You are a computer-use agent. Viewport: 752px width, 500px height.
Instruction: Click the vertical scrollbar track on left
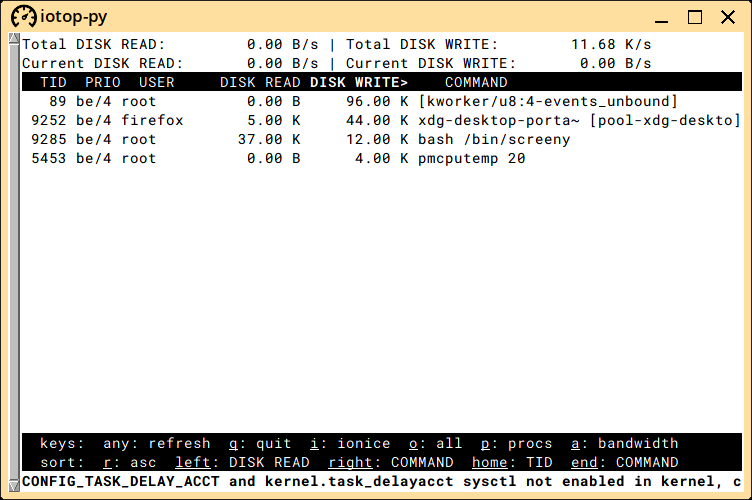pyautogui.click(x=14, y=263)
